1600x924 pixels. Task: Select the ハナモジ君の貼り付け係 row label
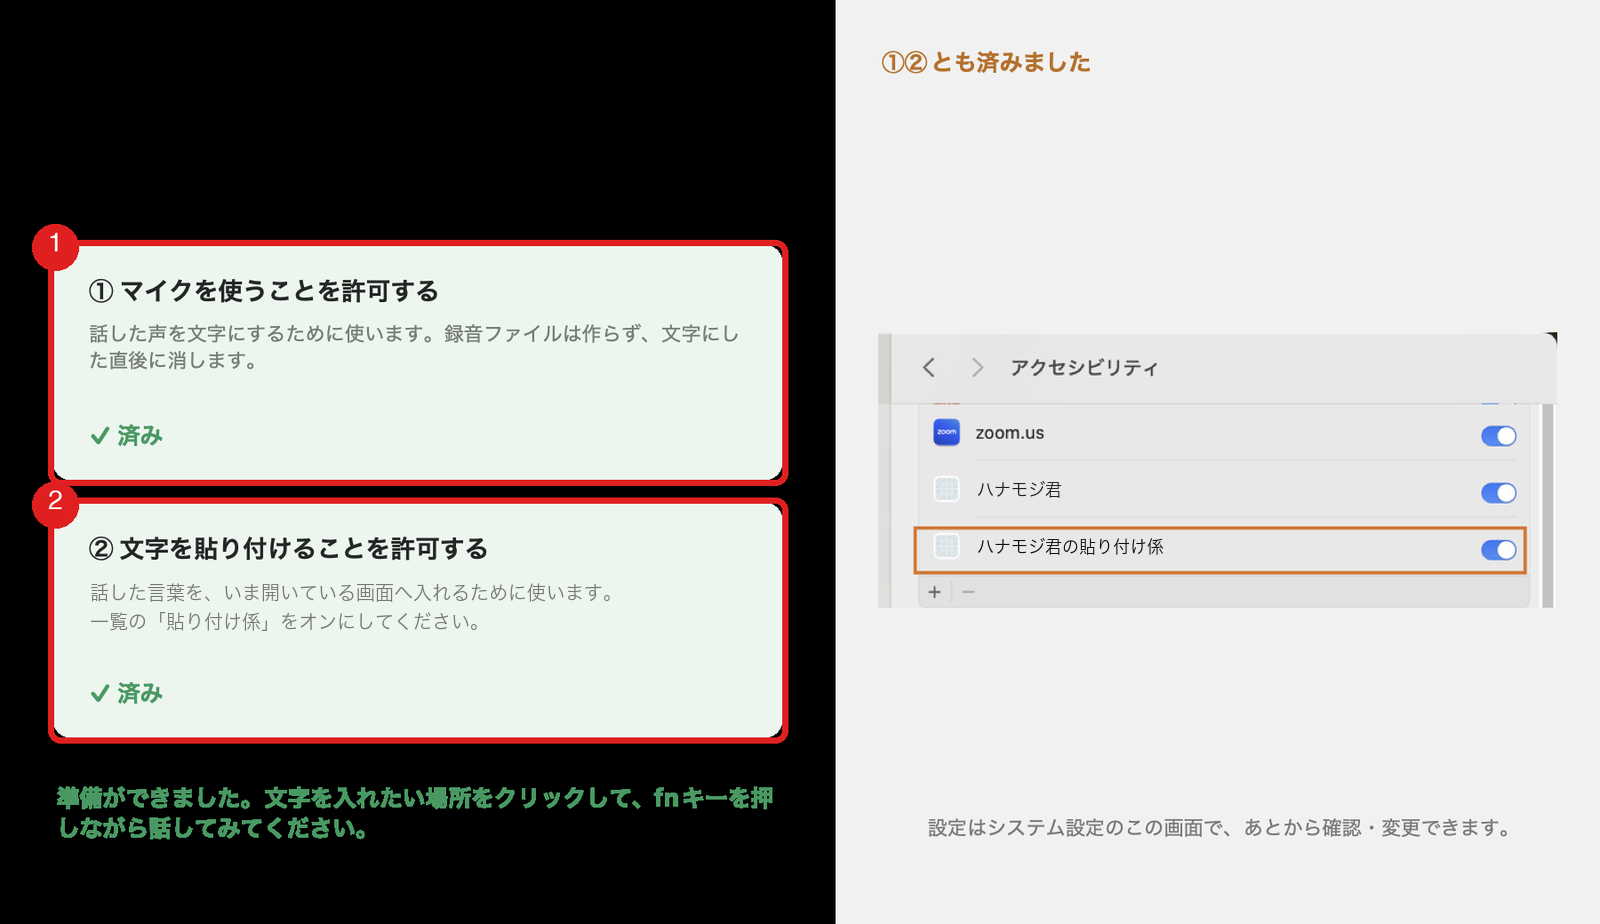point(1070,547)
